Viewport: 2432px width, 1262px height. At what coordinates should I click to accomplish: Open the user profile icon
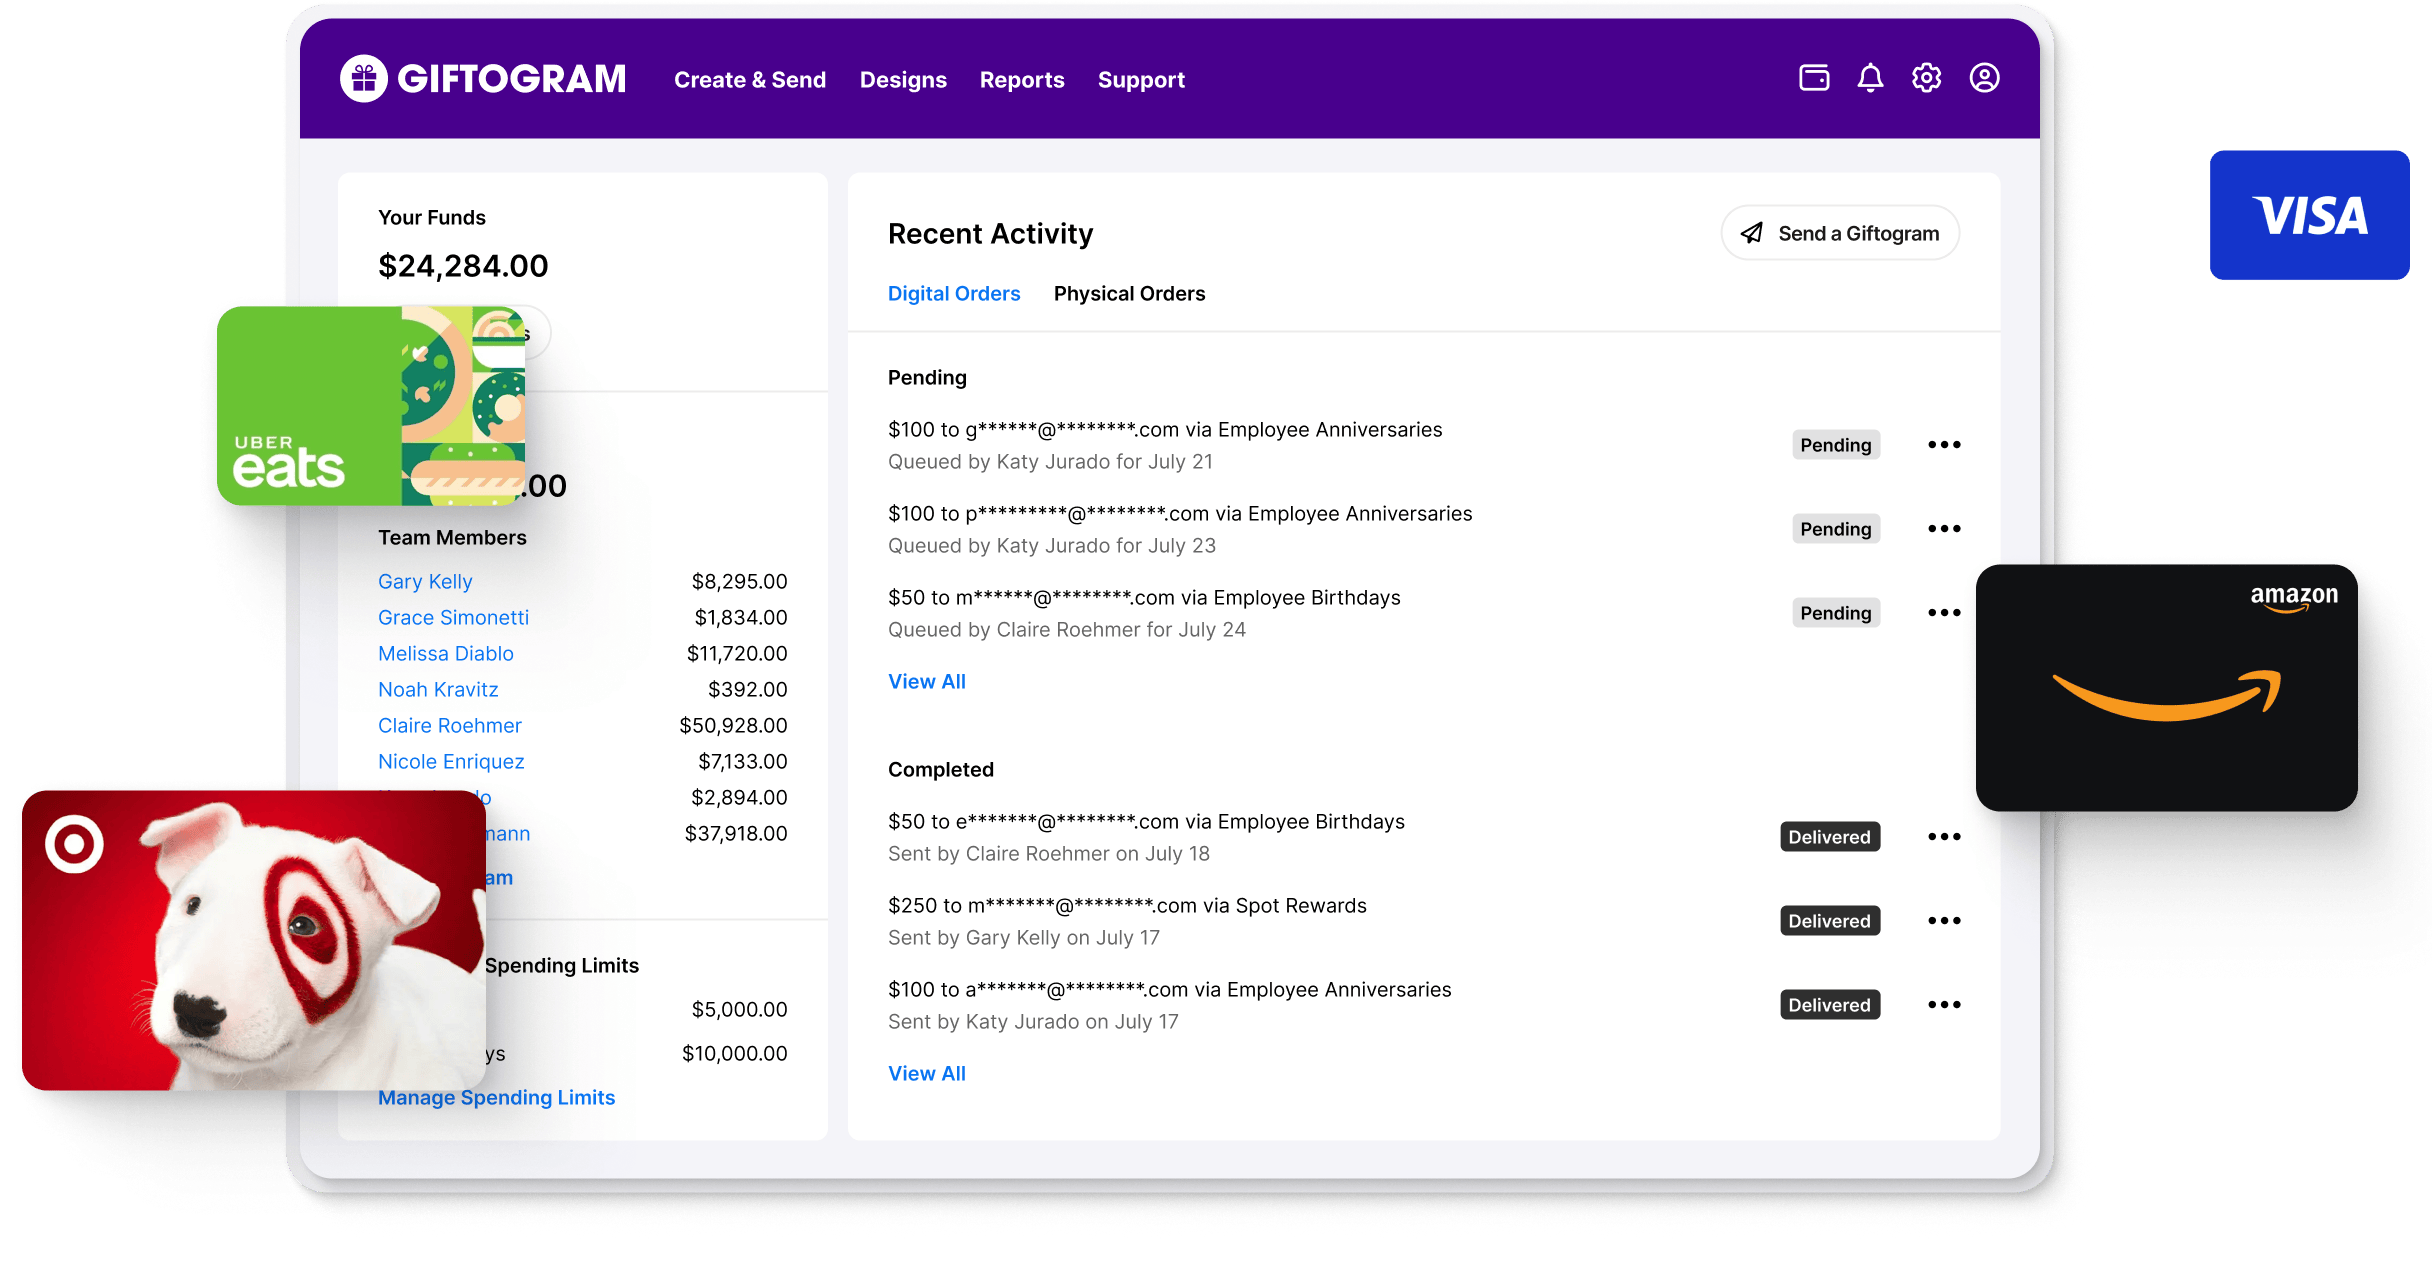[1984, 78]
